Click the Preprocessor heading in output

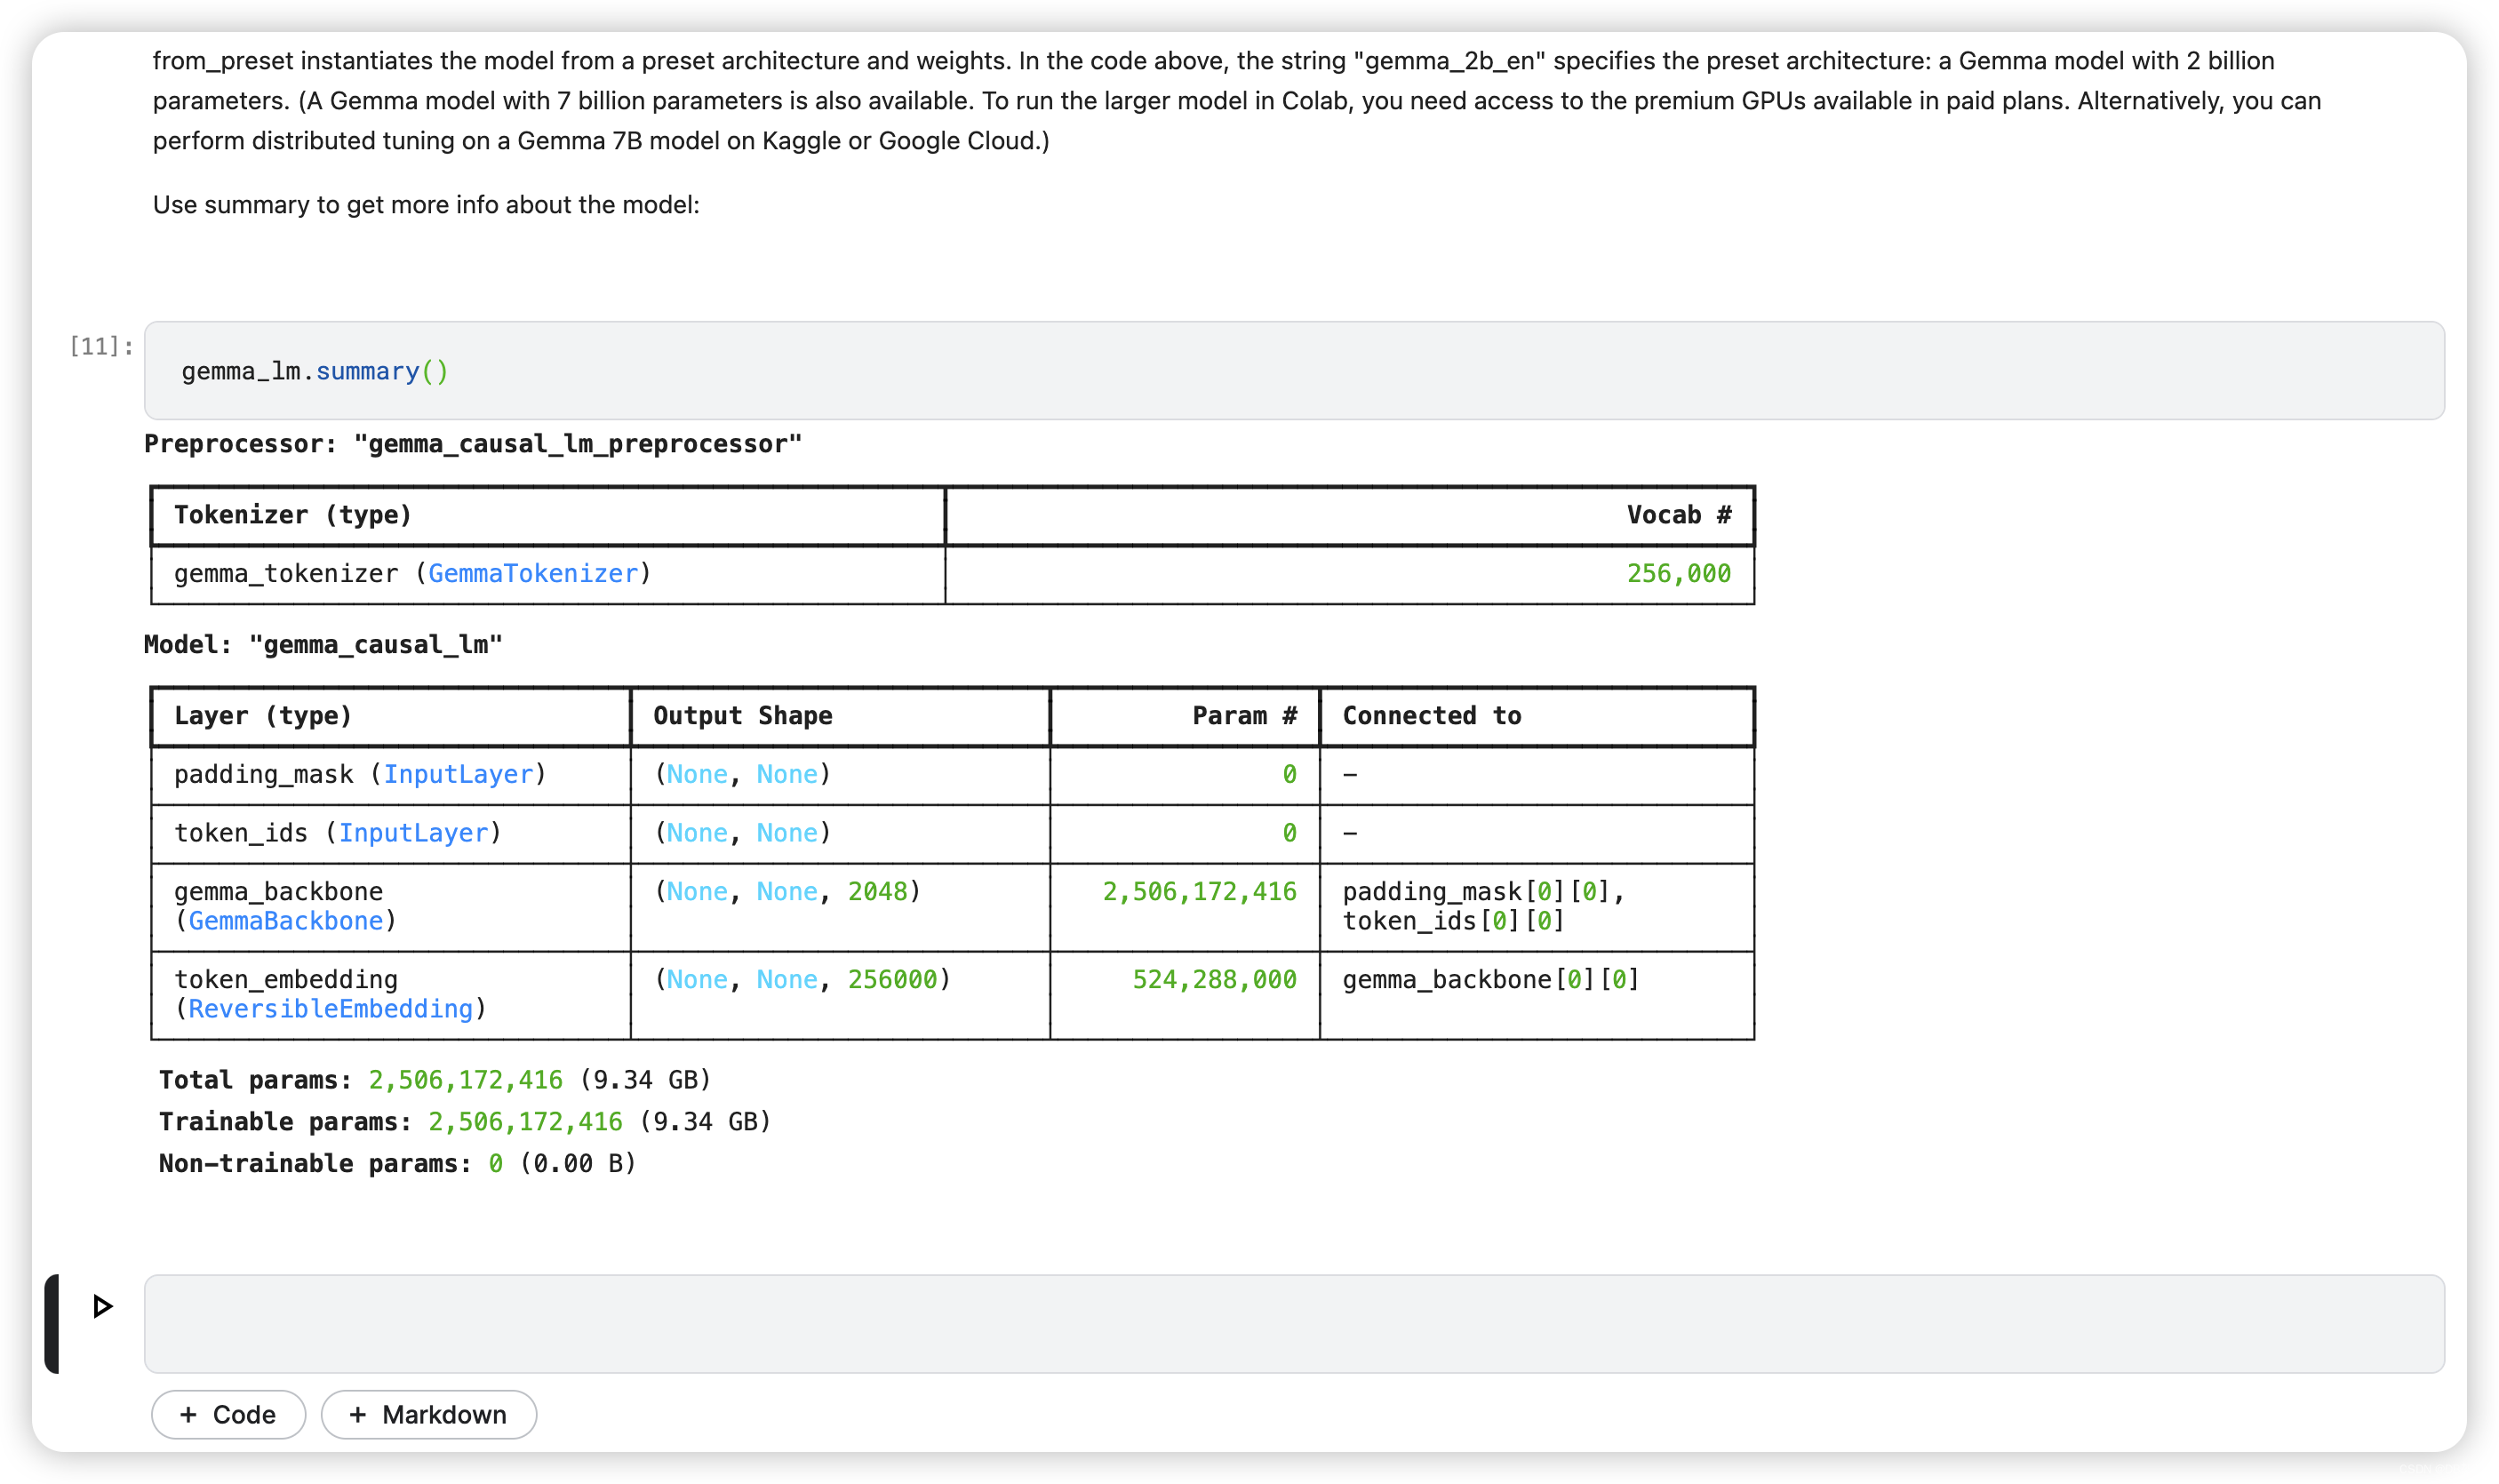(x=472, y=444)
